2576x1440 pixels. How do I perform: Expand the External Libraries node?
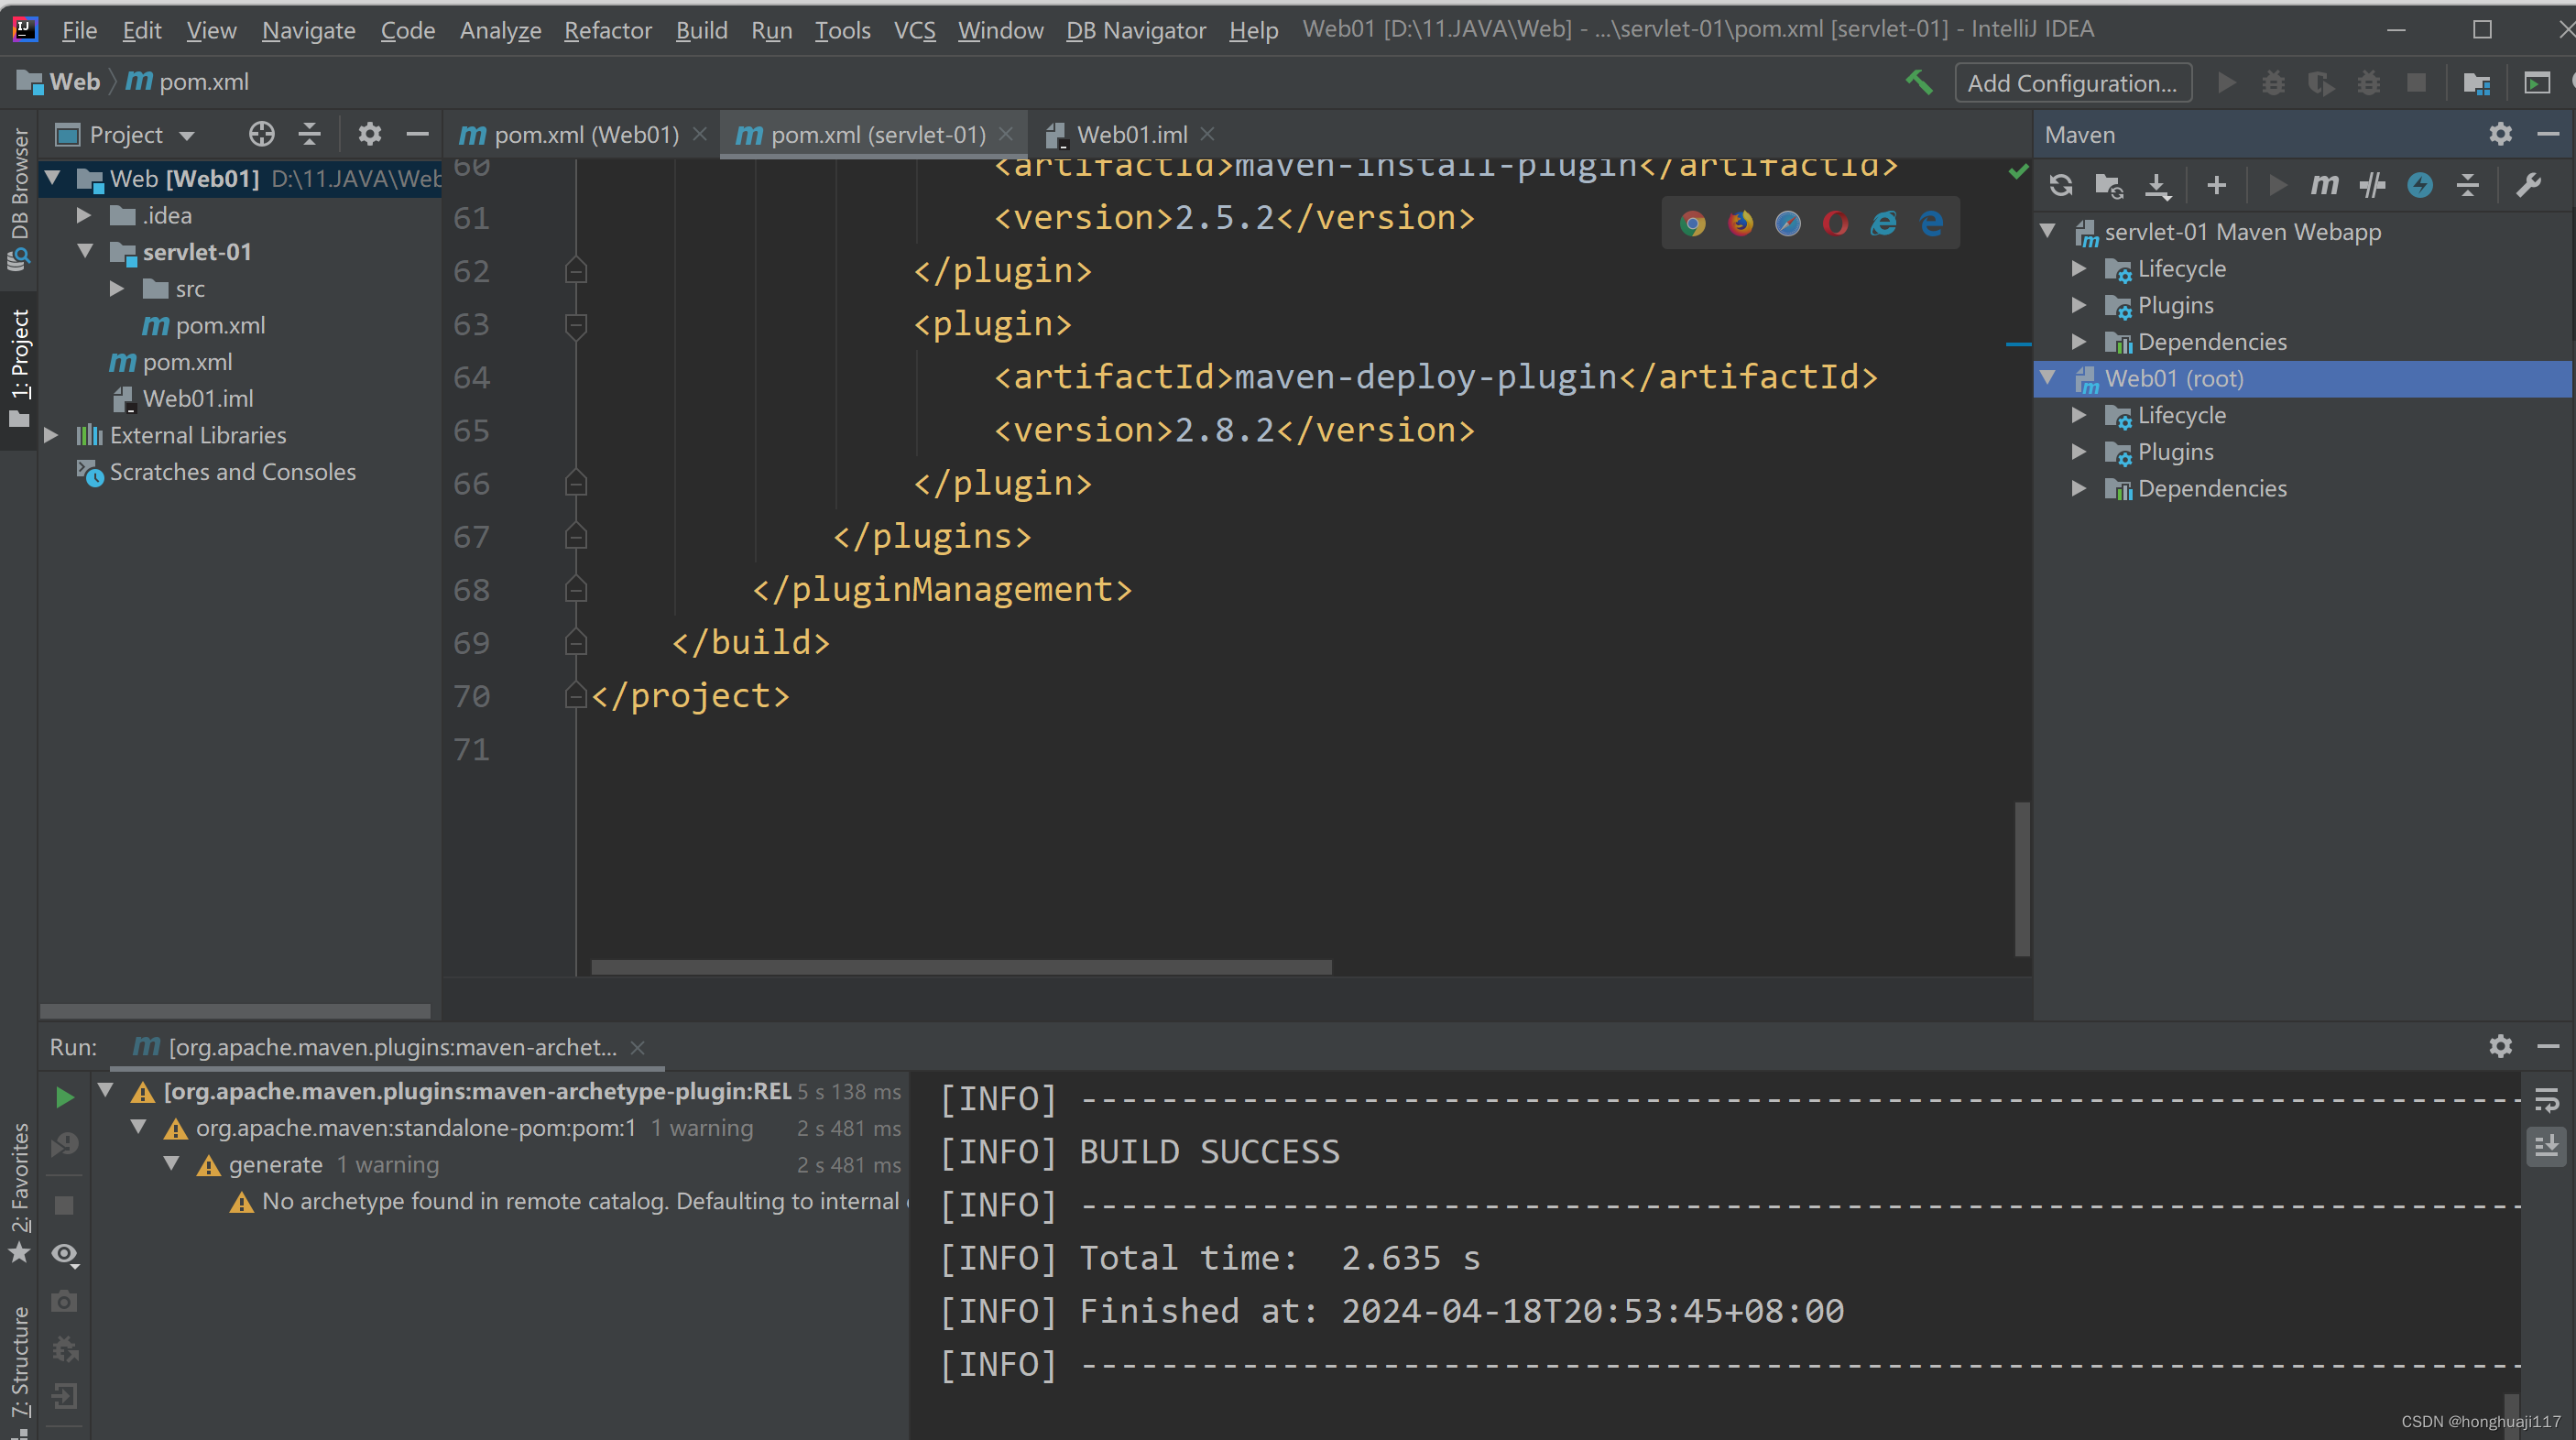click(x=51, y=435)
